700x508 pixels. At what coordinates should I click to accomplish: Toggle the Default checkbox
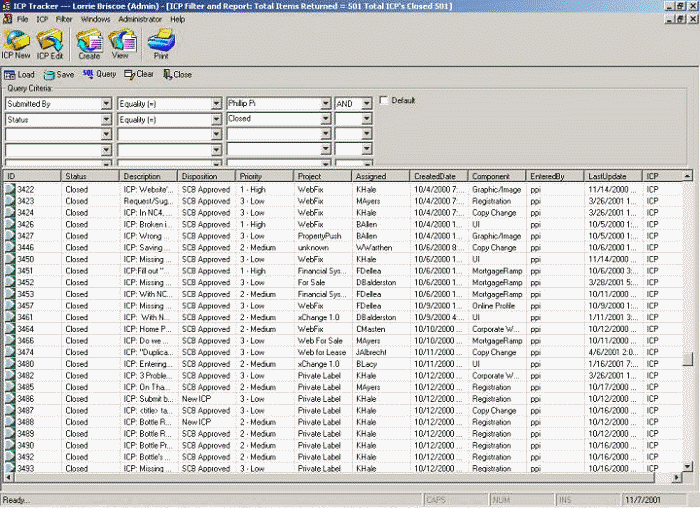click(384, 101)
